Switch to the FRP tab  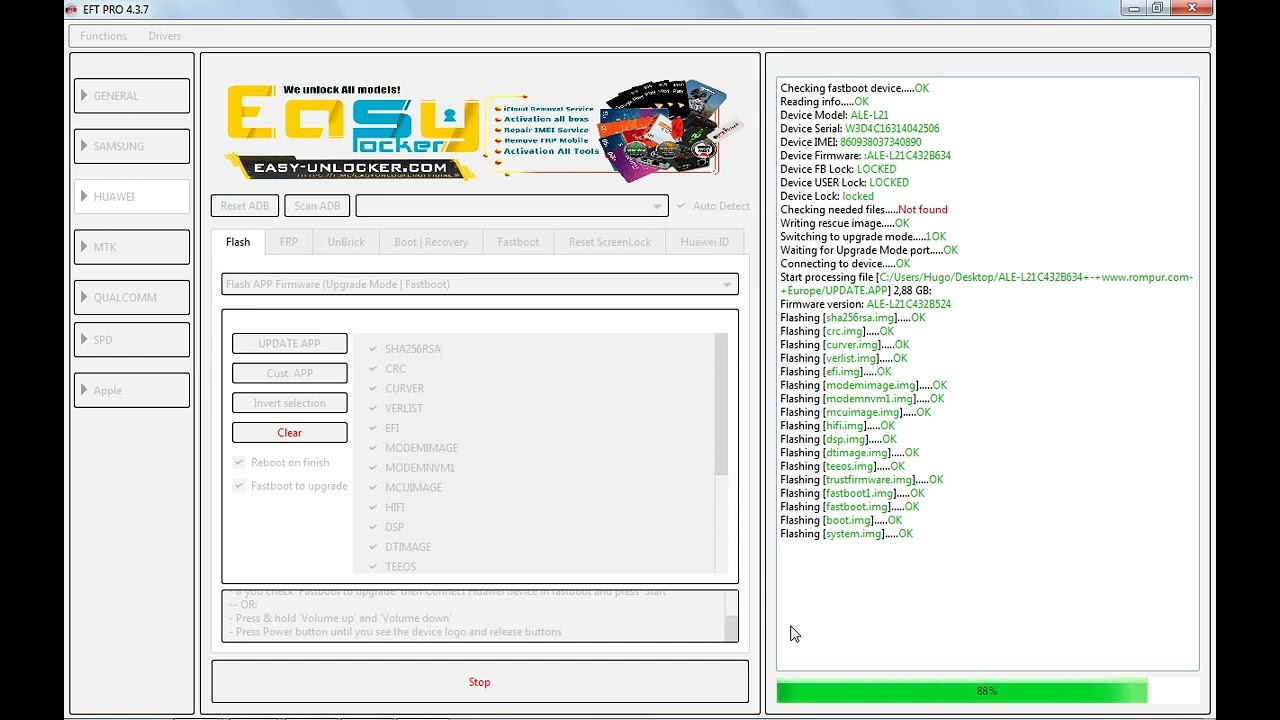289,242
